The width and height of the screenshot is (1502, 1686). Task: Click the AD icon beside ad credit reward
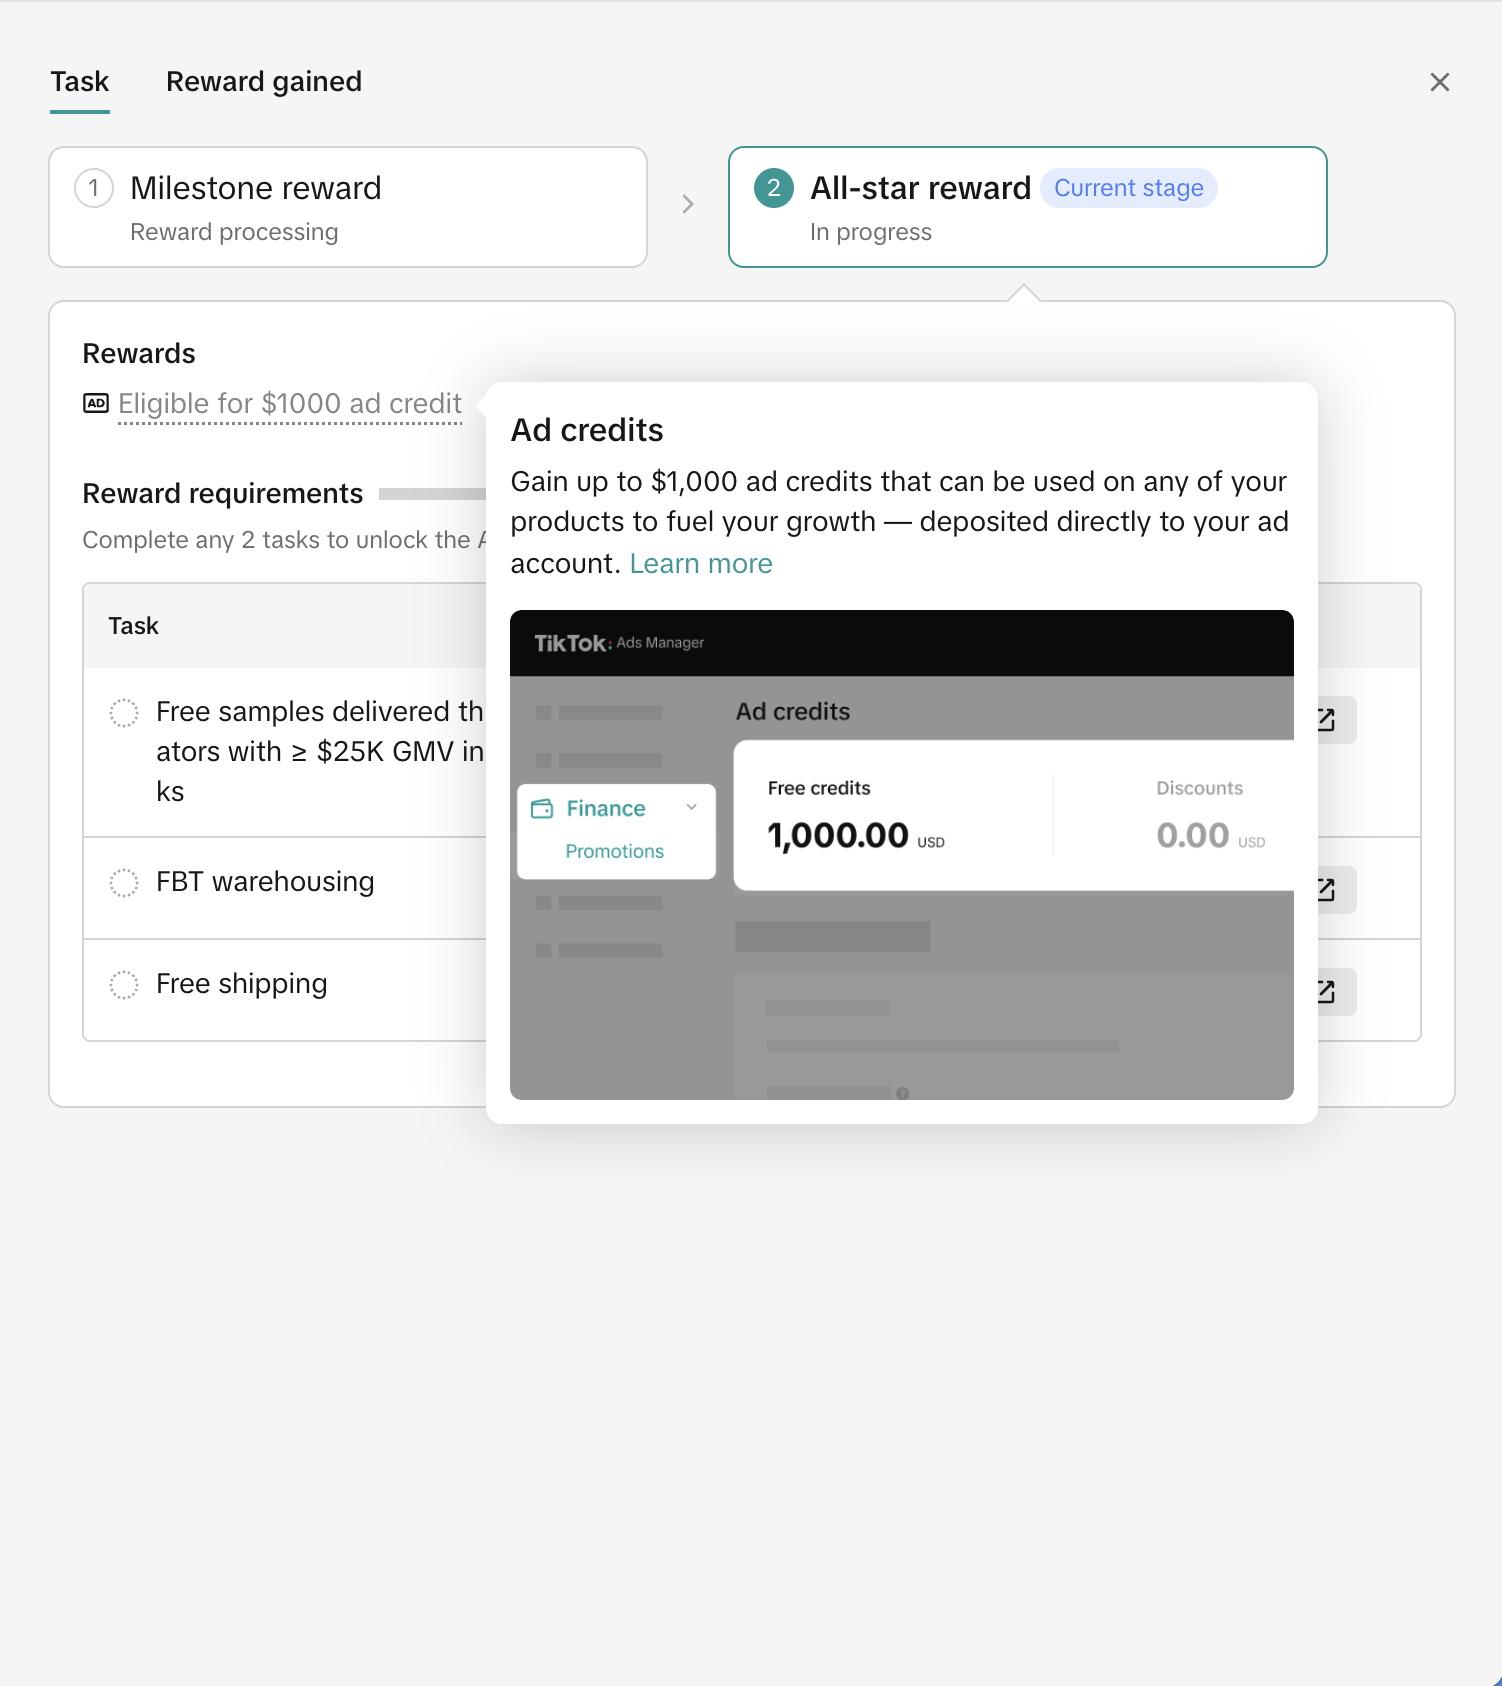tap(96, 404)
